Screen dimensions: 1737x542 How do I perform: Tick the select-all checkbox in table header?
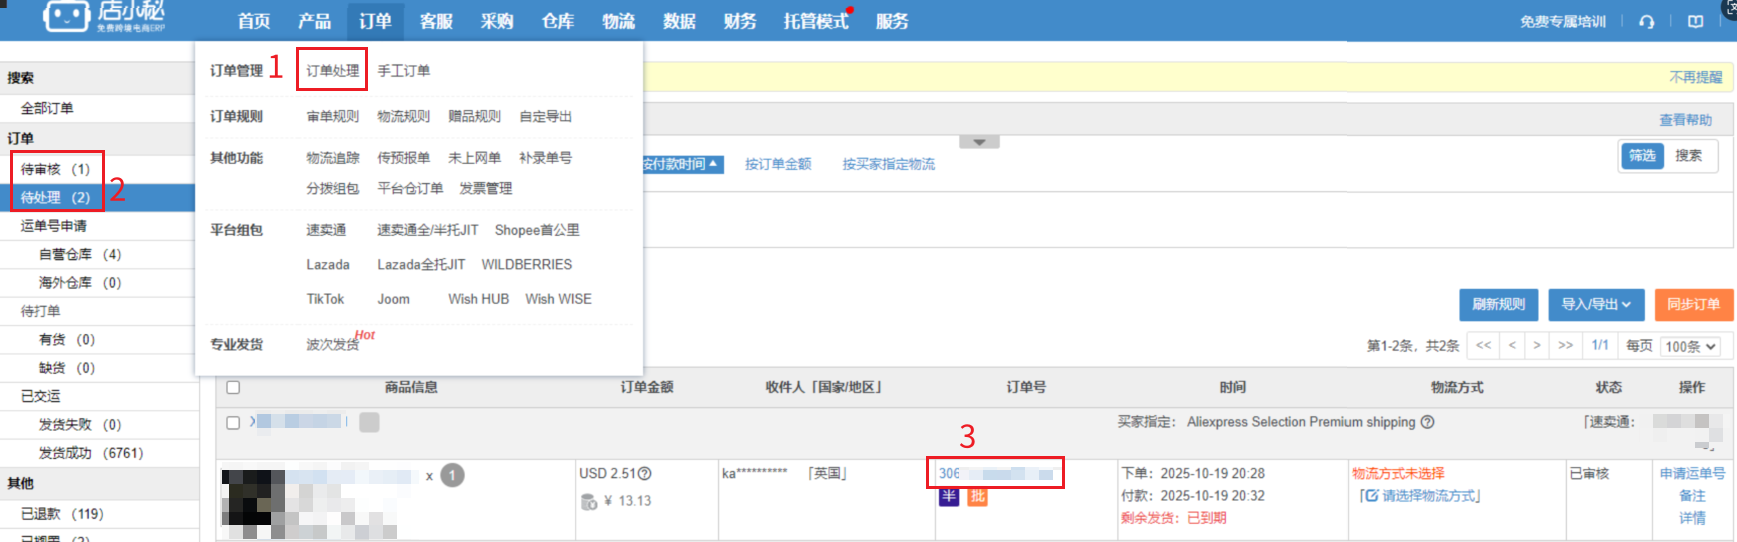(233, 387)
